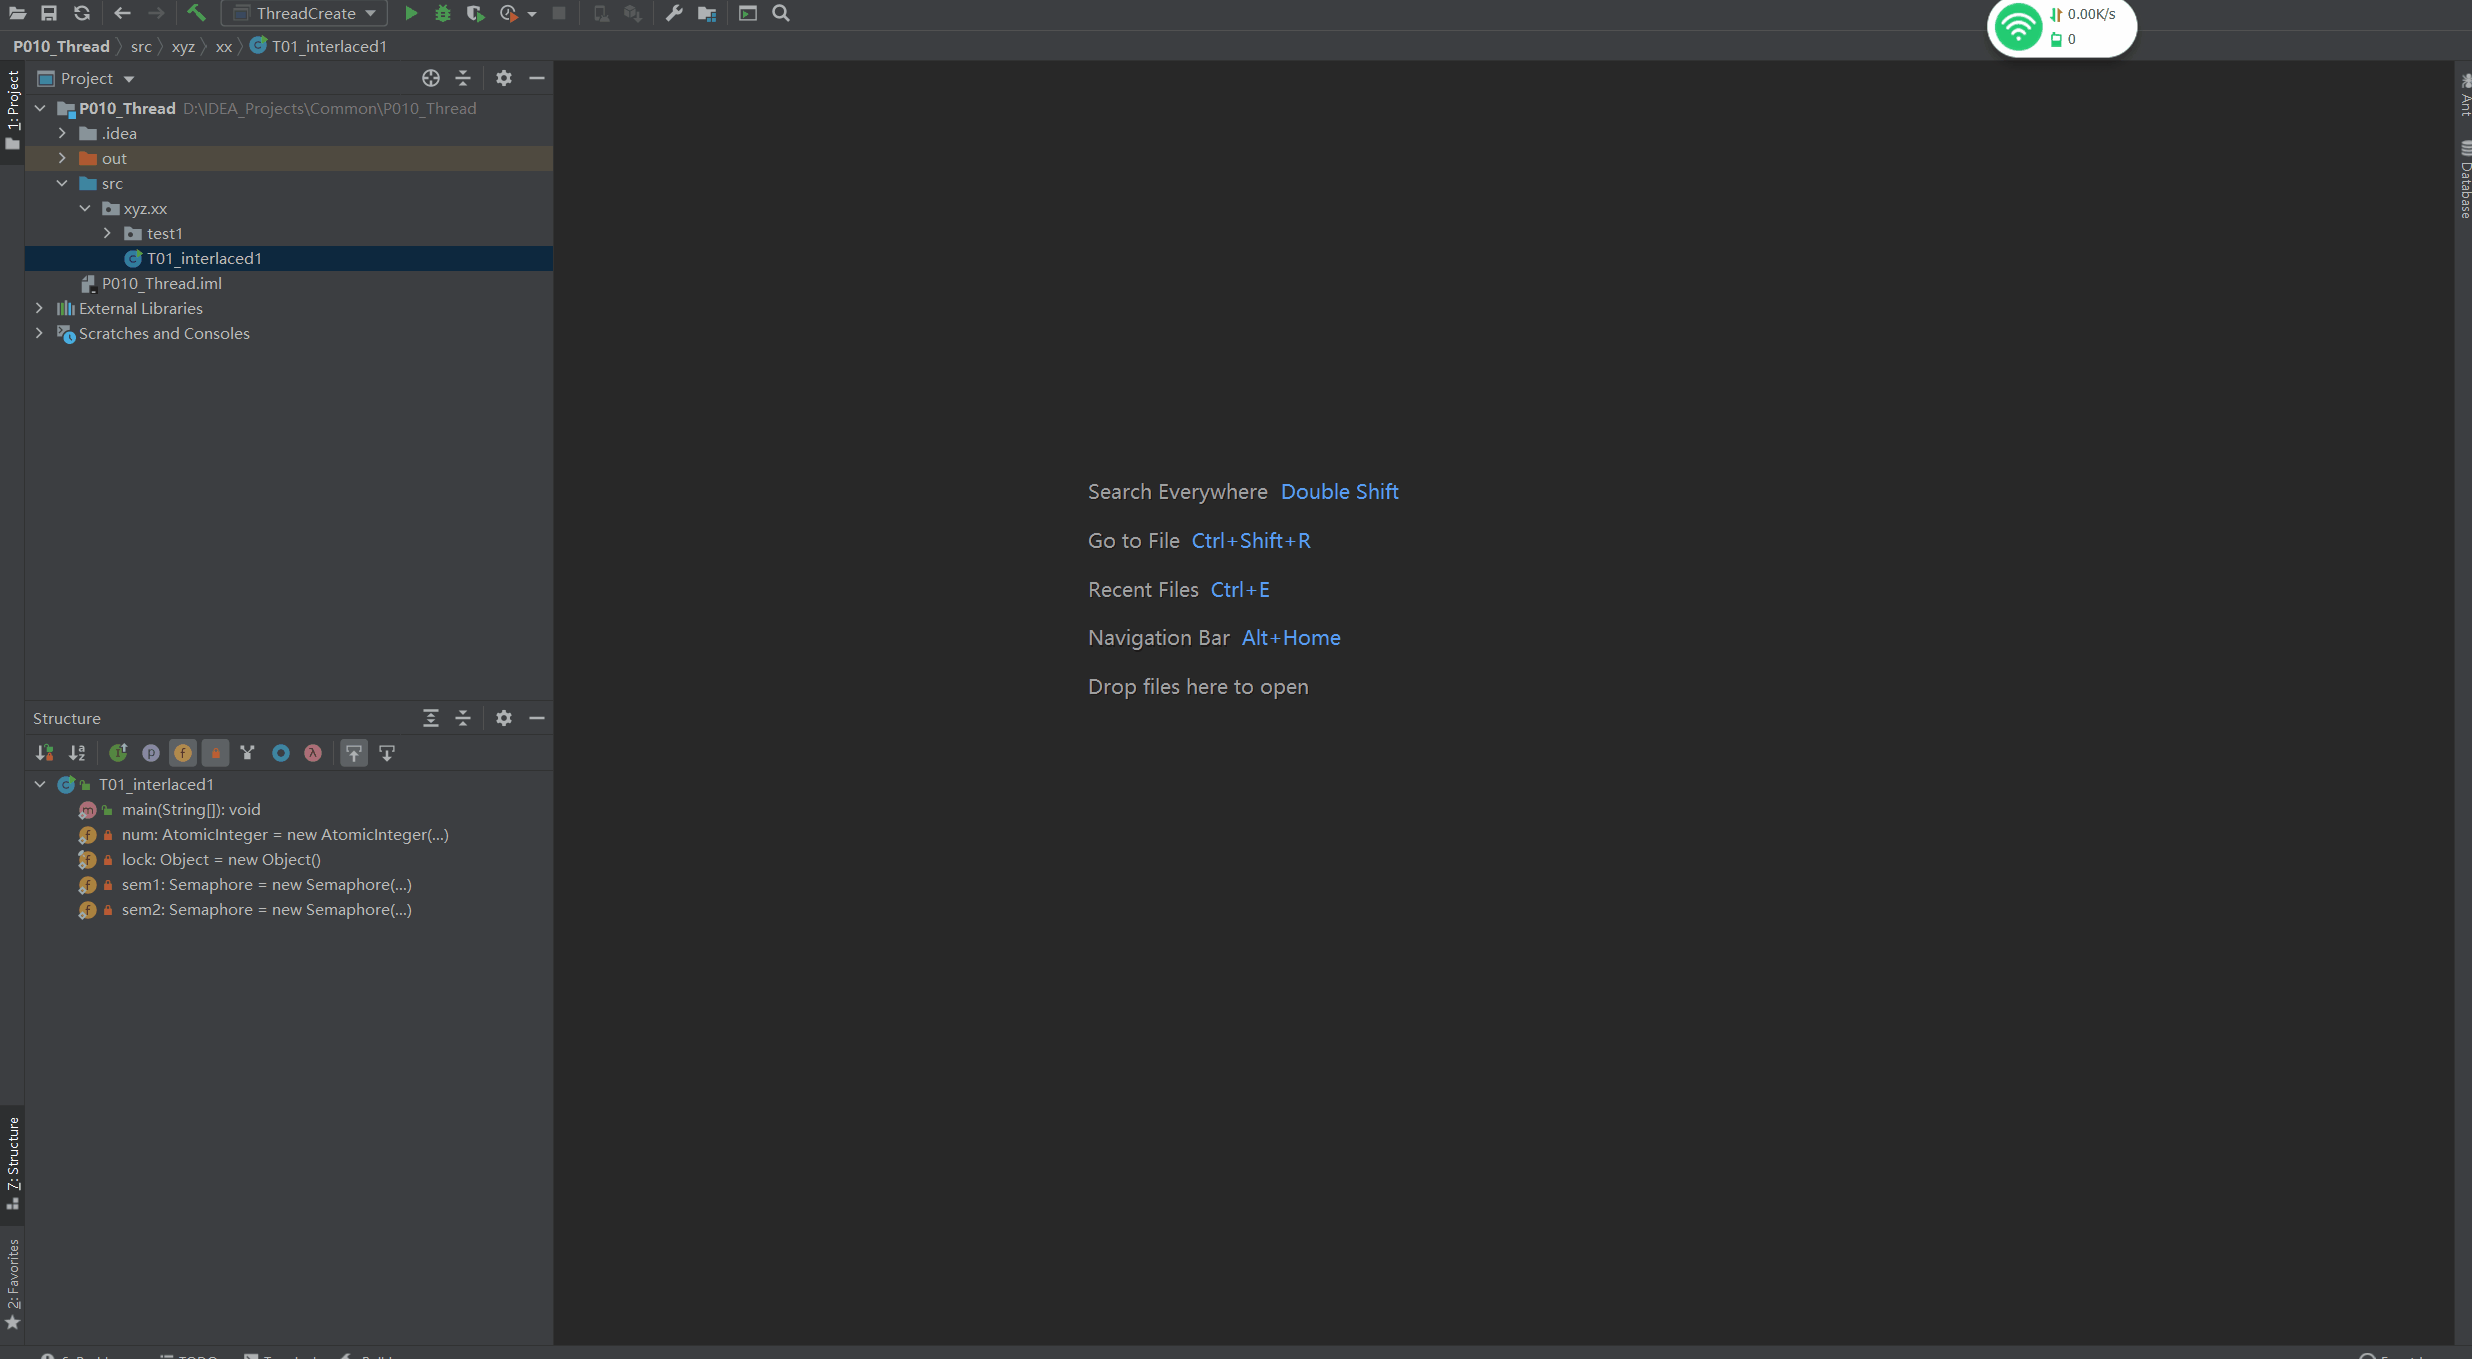This screenshot has height=1359, width=2472.
Task: Start debugging with the bug icon
Action: click(x=443, y=13)
